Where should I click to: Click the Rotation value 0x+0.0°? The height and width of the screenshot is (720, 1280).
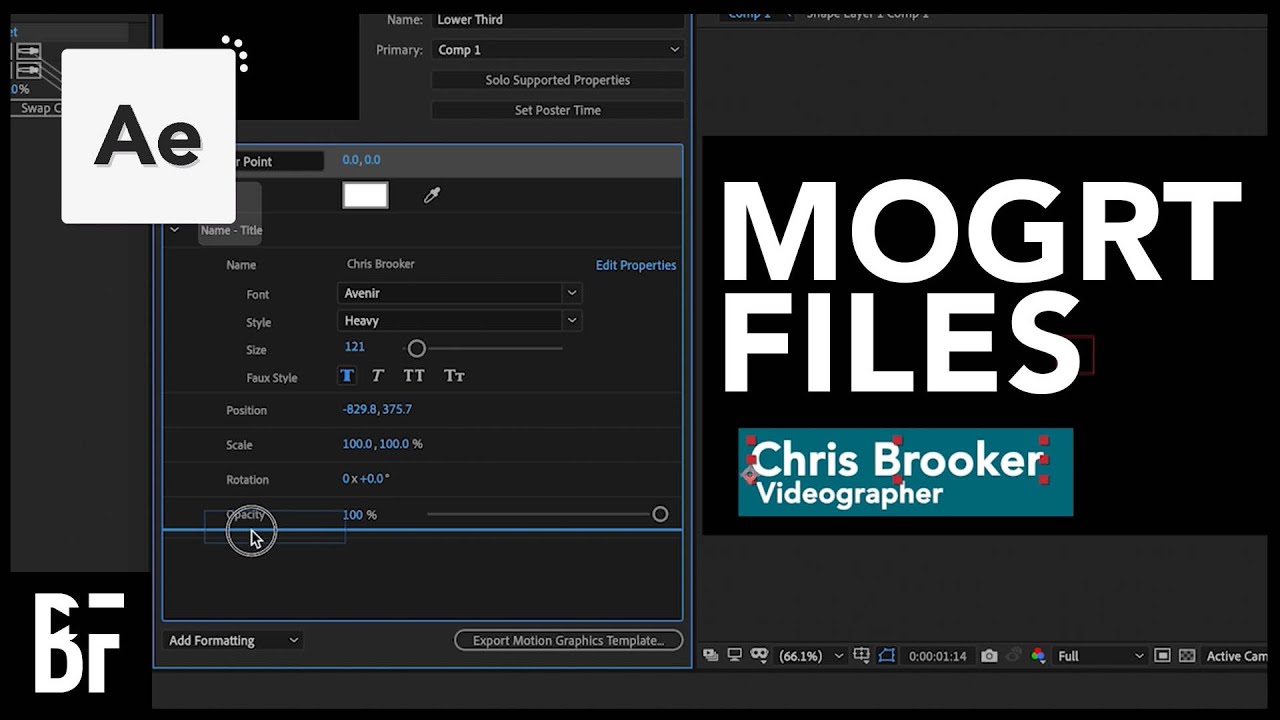[366, 479]
